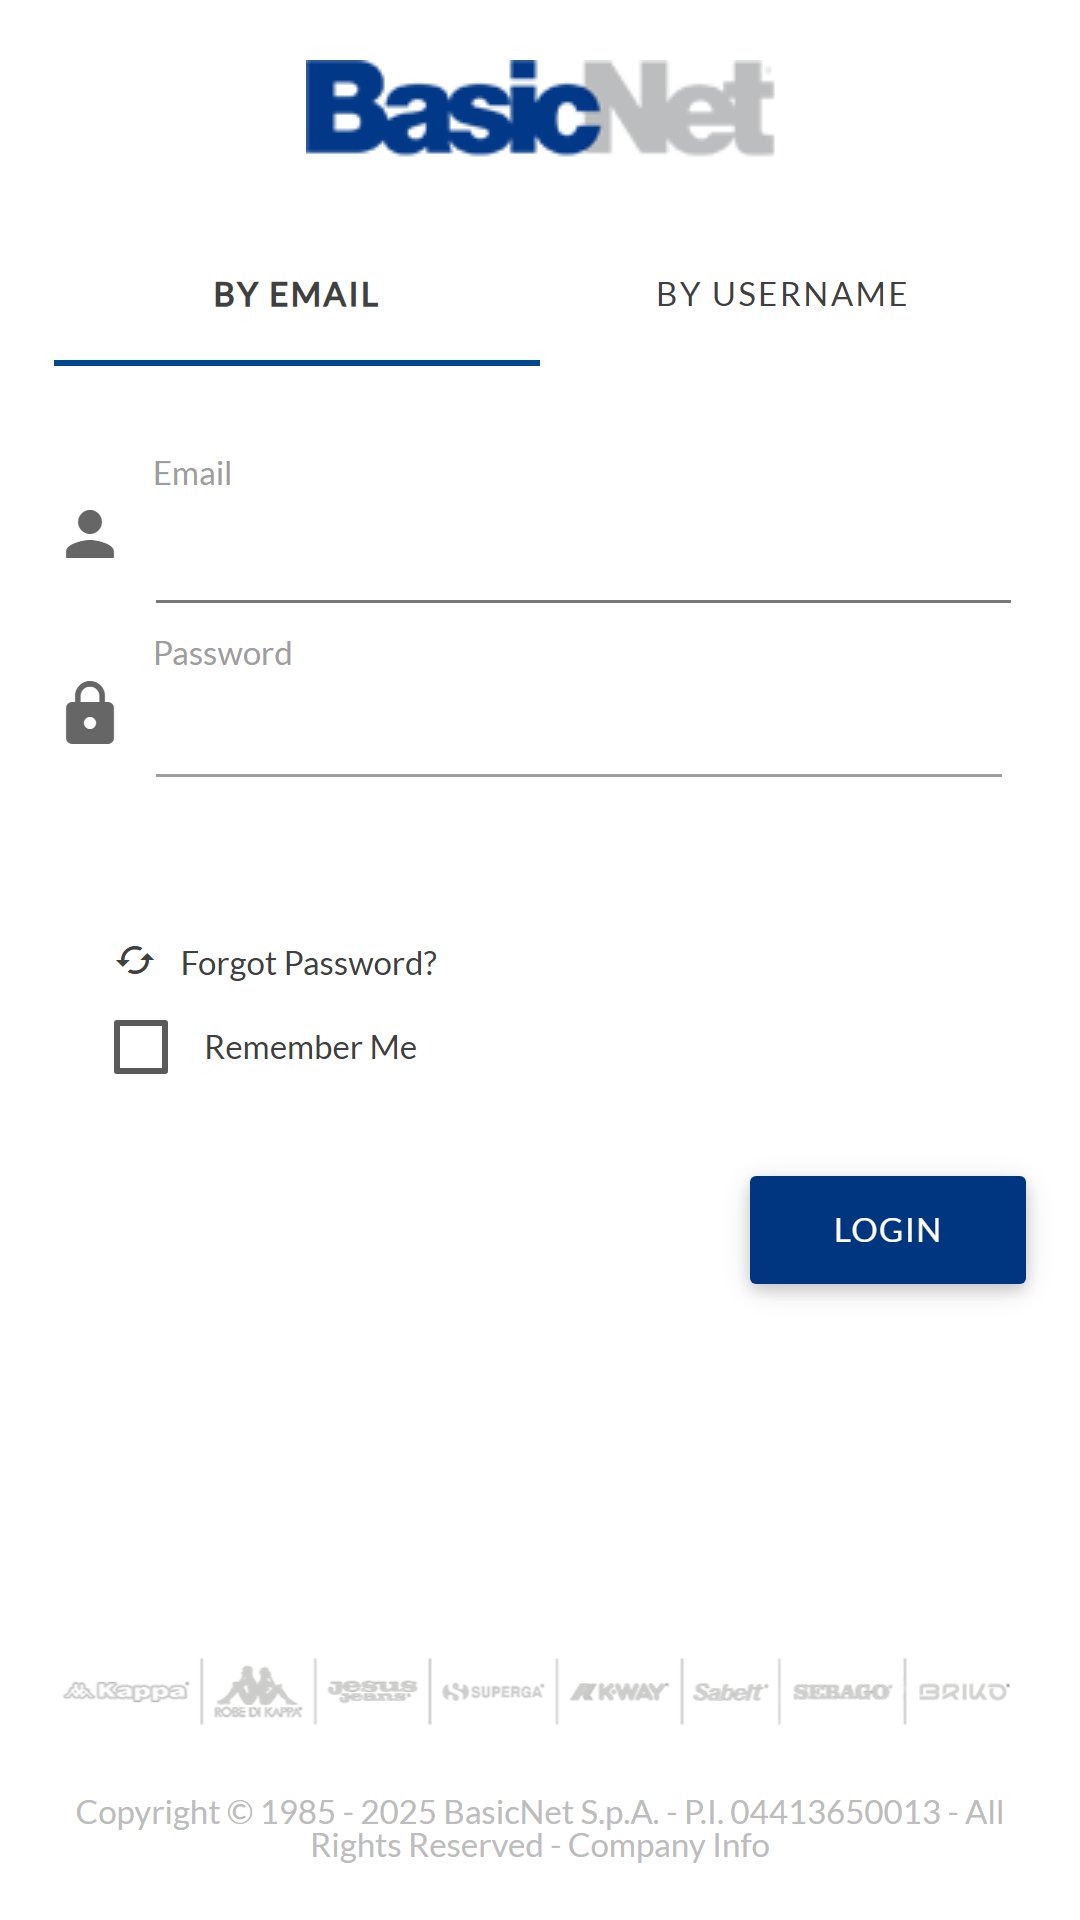Switch to the By Email tab
The image size is (1080, 1920).
[x=297, y=295]
